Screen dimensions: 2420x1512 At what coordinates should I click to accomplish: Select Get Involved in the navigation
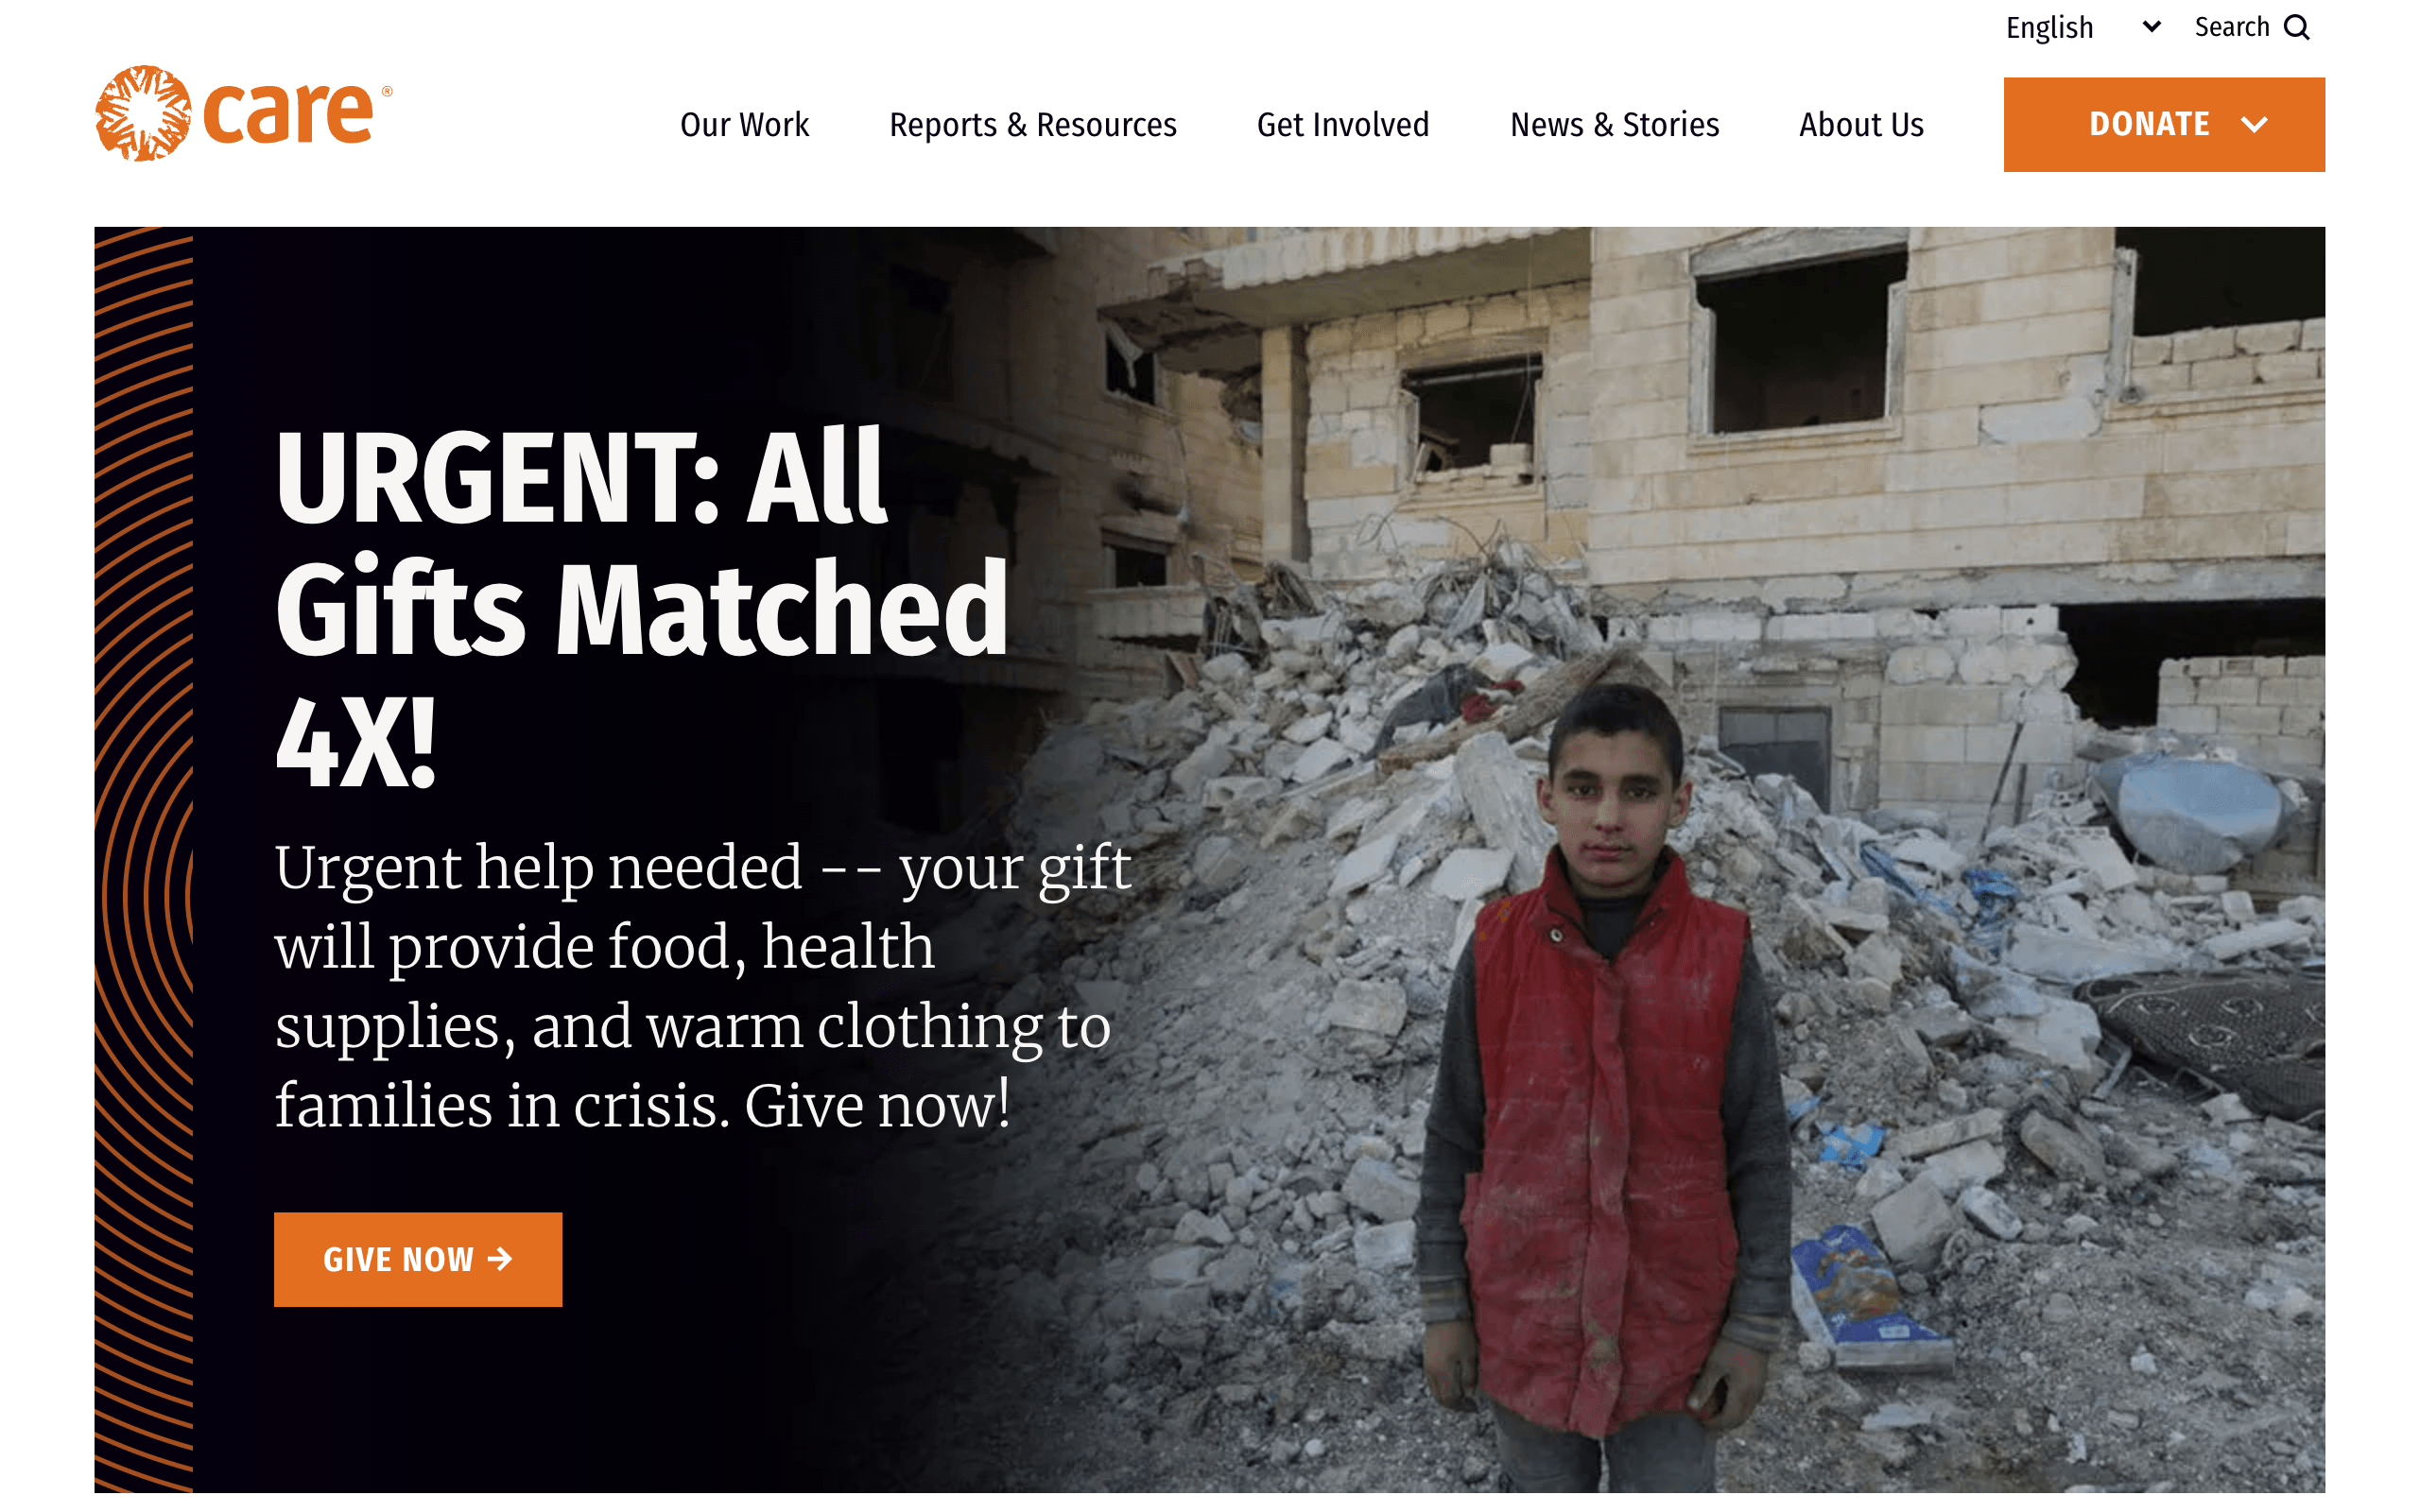[x=1342, y=125]
